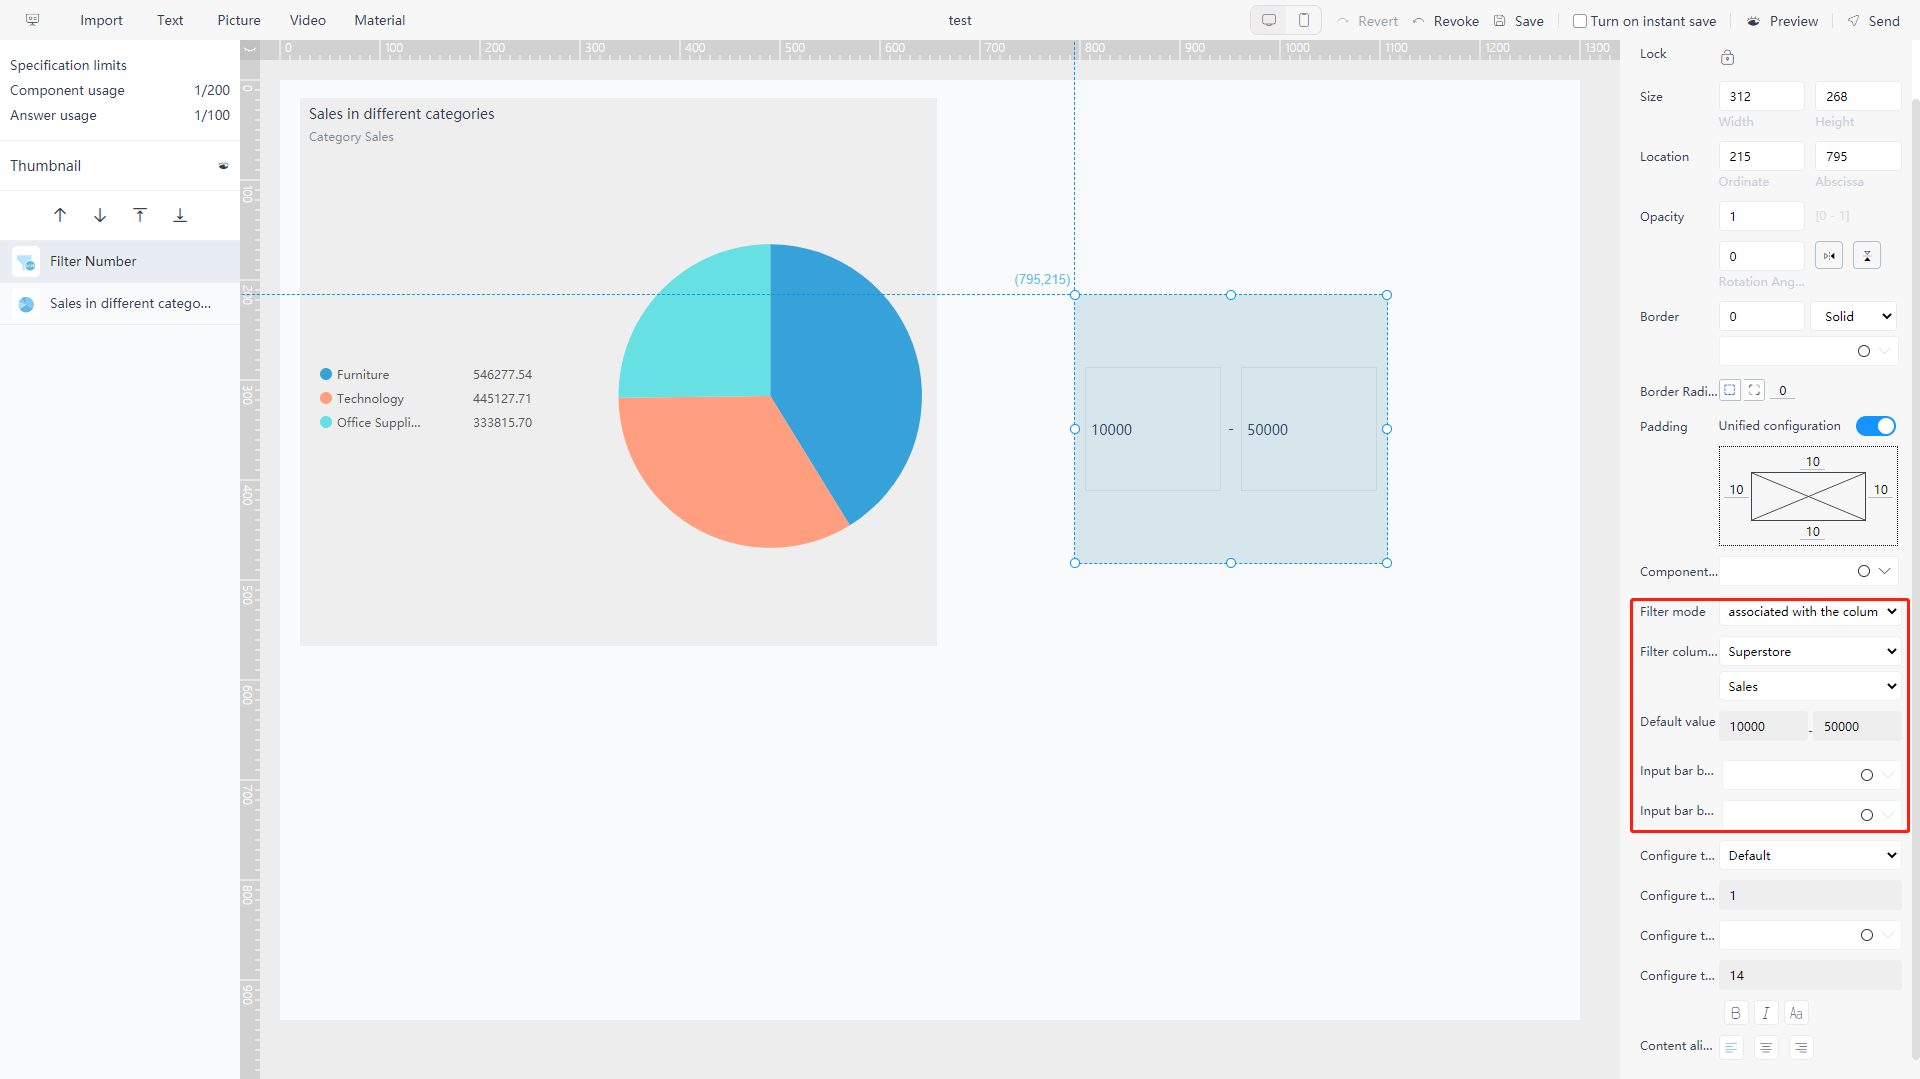The height and width of the screenshot is (1079, 1920).
Task: Bring layer to top icon
Action: 140,215
